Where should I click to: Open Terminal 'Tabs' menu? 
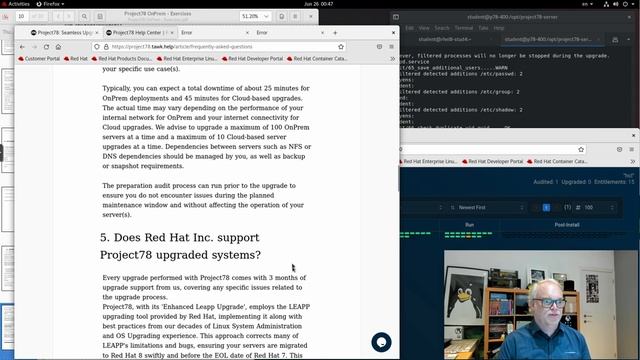pyautogui.click(x=483, y=28)
